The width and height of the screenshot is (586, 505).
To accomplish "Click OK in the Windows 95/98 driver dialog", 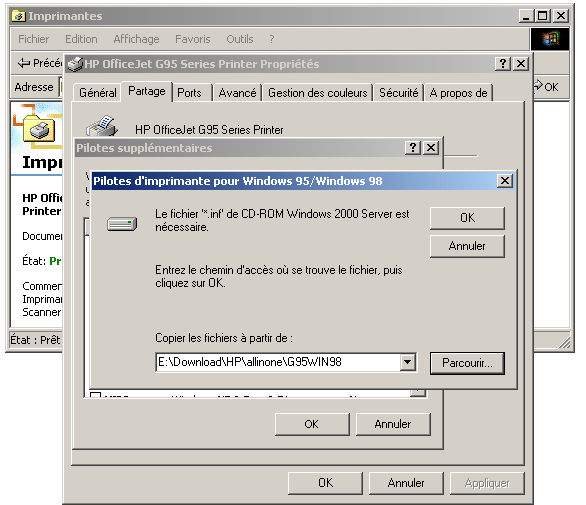I will pyautogui.click(x=467, y=218).
